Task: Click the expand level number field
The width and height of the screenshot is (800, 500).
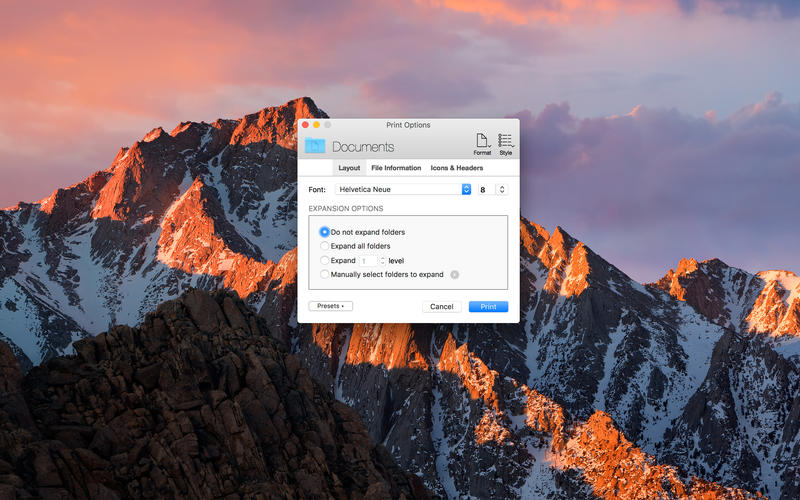Action: (368, 261)
